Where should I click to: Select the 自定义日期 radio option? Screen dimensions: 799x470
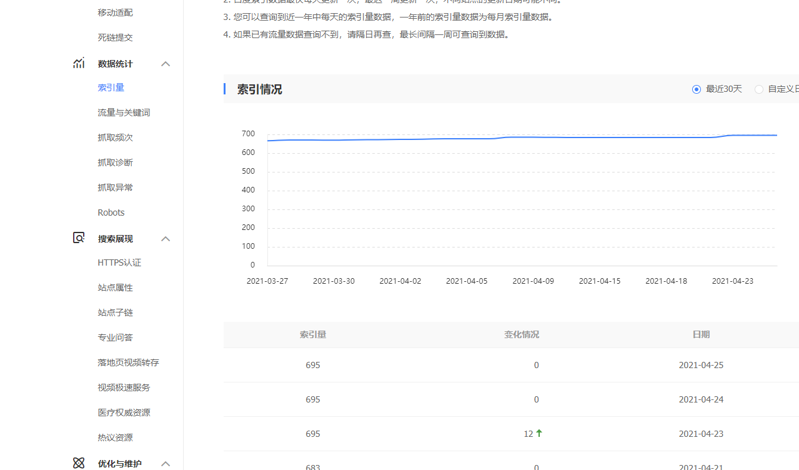click(759, 89)
